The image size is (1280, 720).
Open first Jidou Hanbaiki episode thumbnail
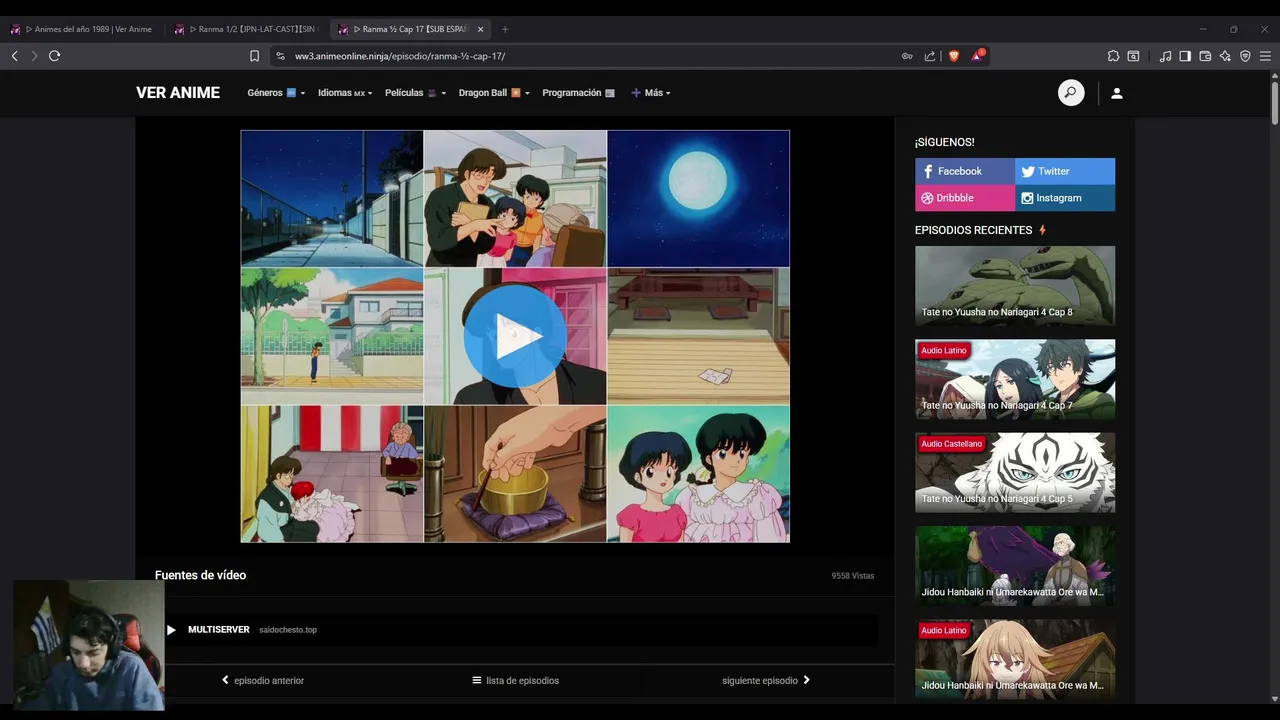tap(1015, 566)
